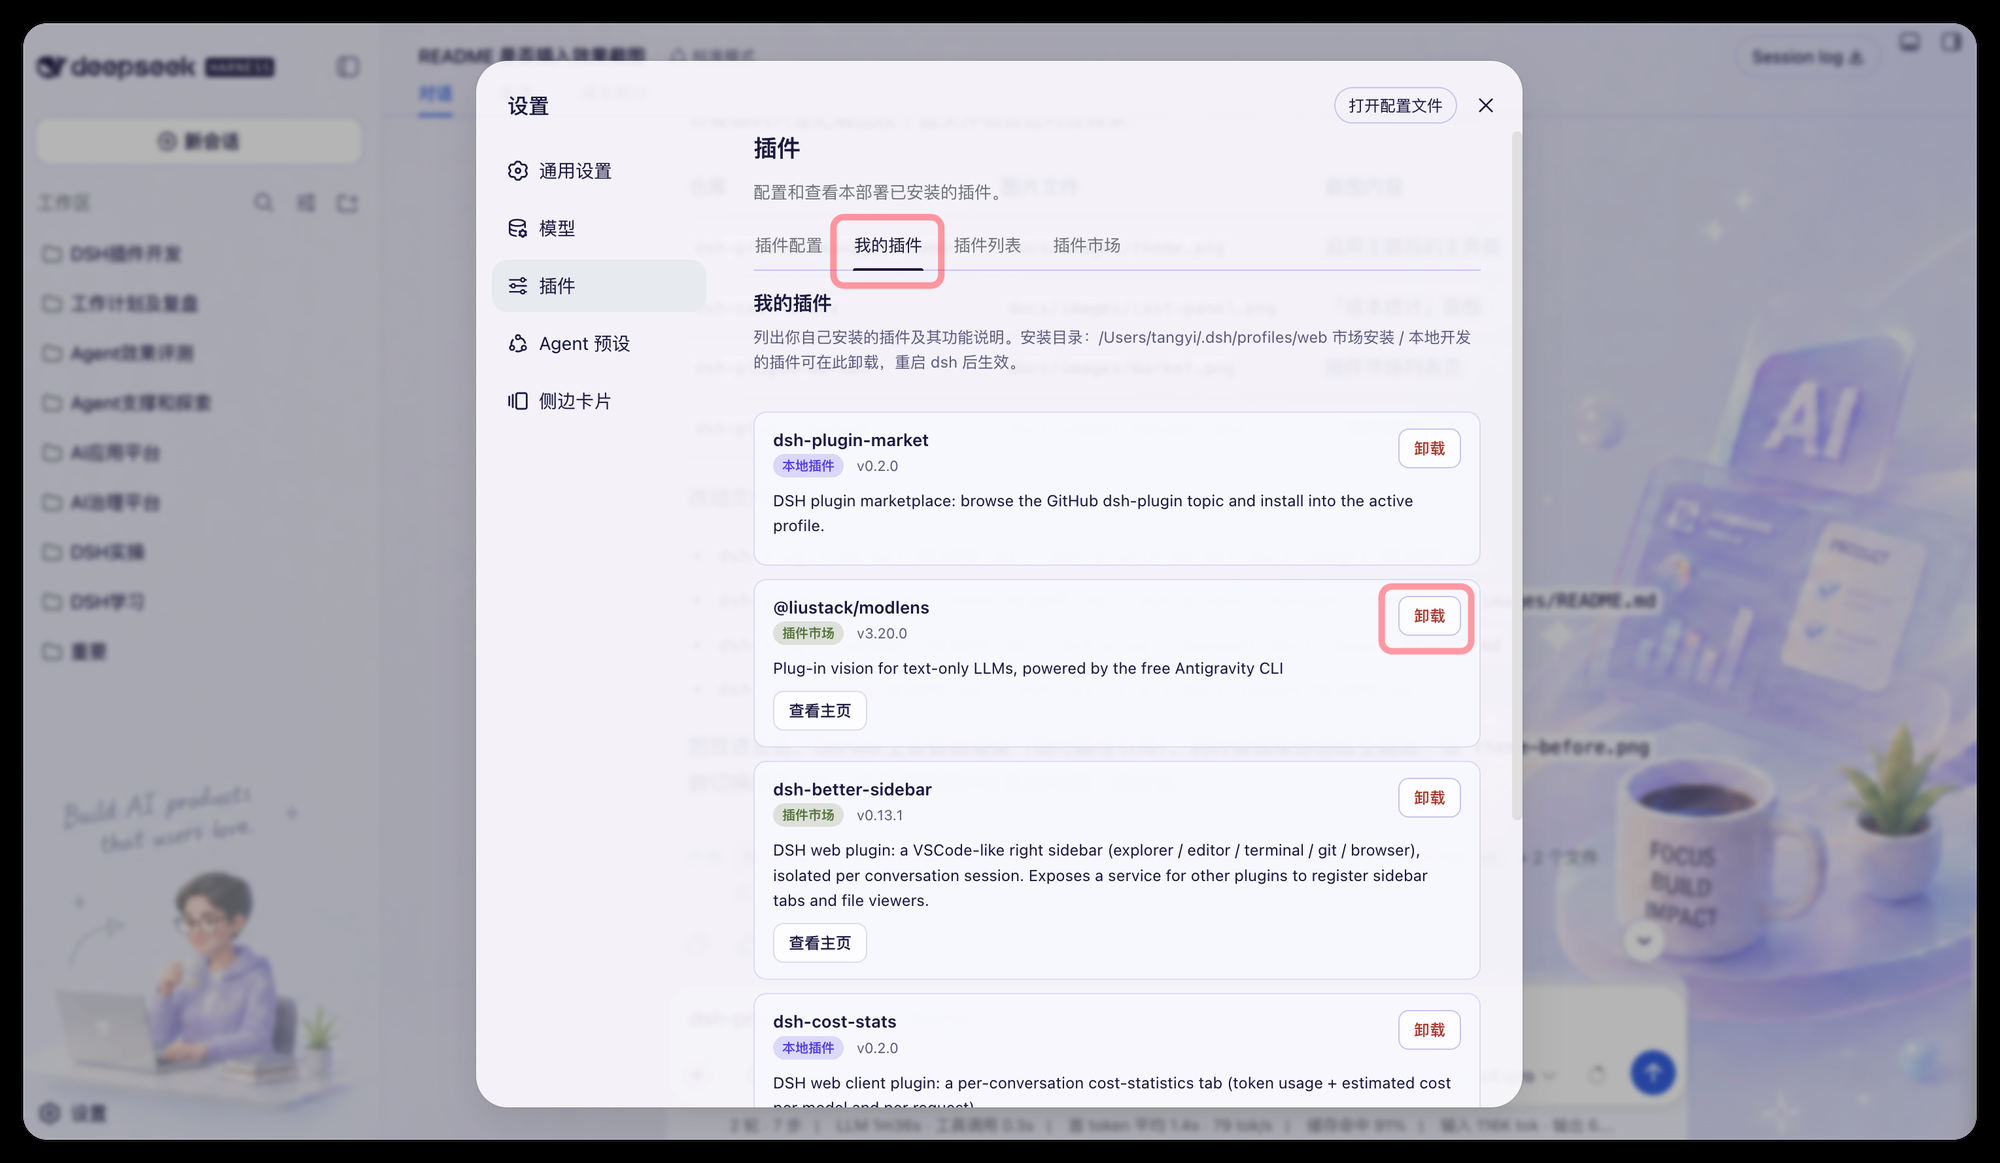2000x1163 pixels.
Task: Switch to the 插件列表 tab
Action: click(x=987, y=245)
